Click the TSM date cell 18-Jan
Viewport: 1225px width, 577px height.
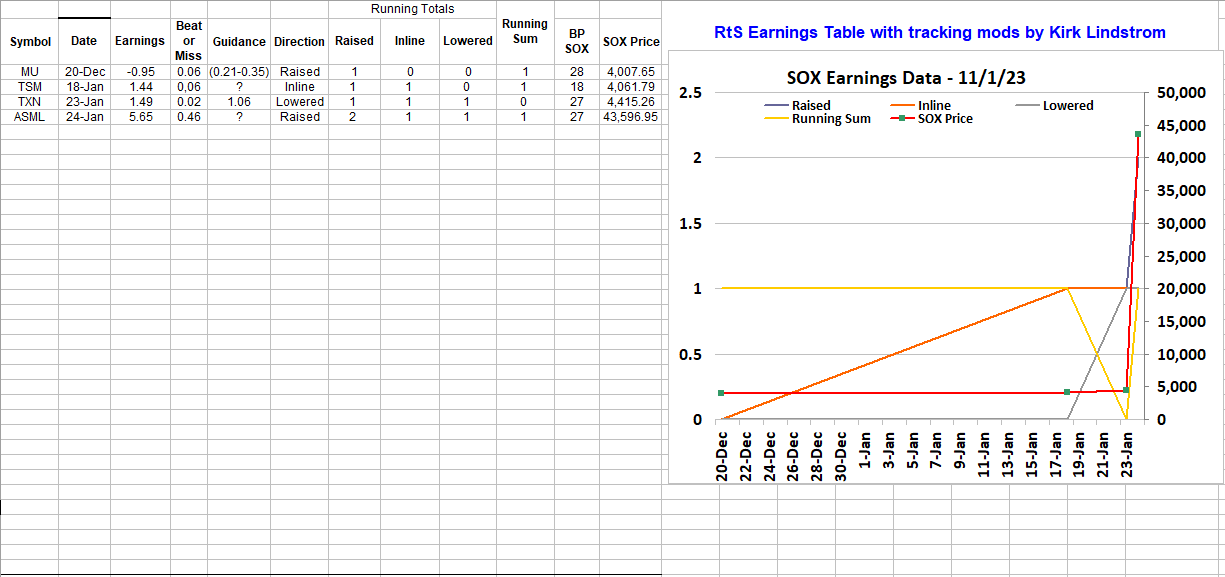pyautogui.click(x=85, y=87)
